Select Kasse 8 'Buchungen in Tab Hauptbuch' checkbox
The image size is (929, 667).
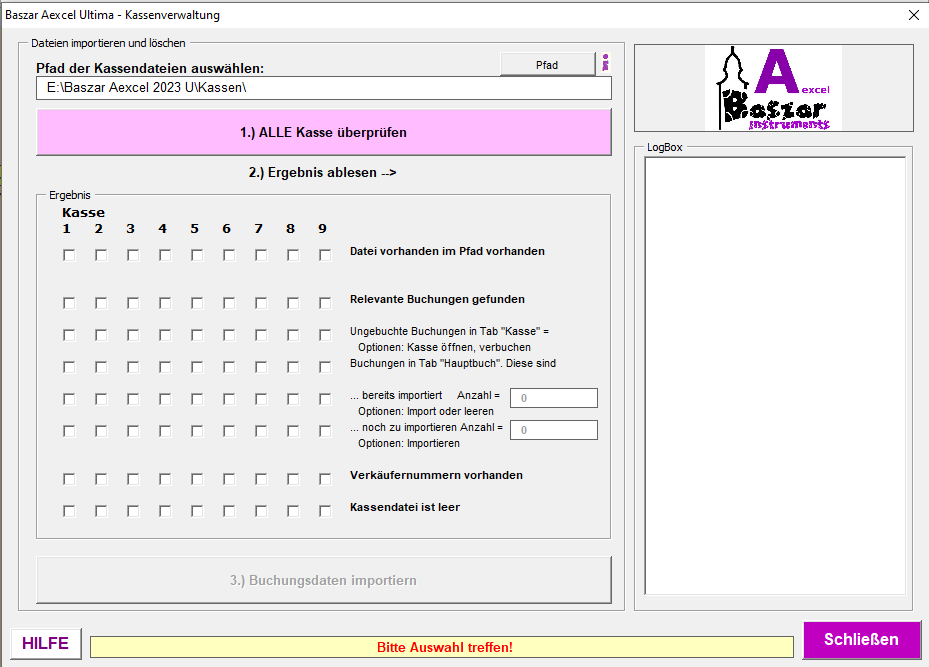(293, 367)
